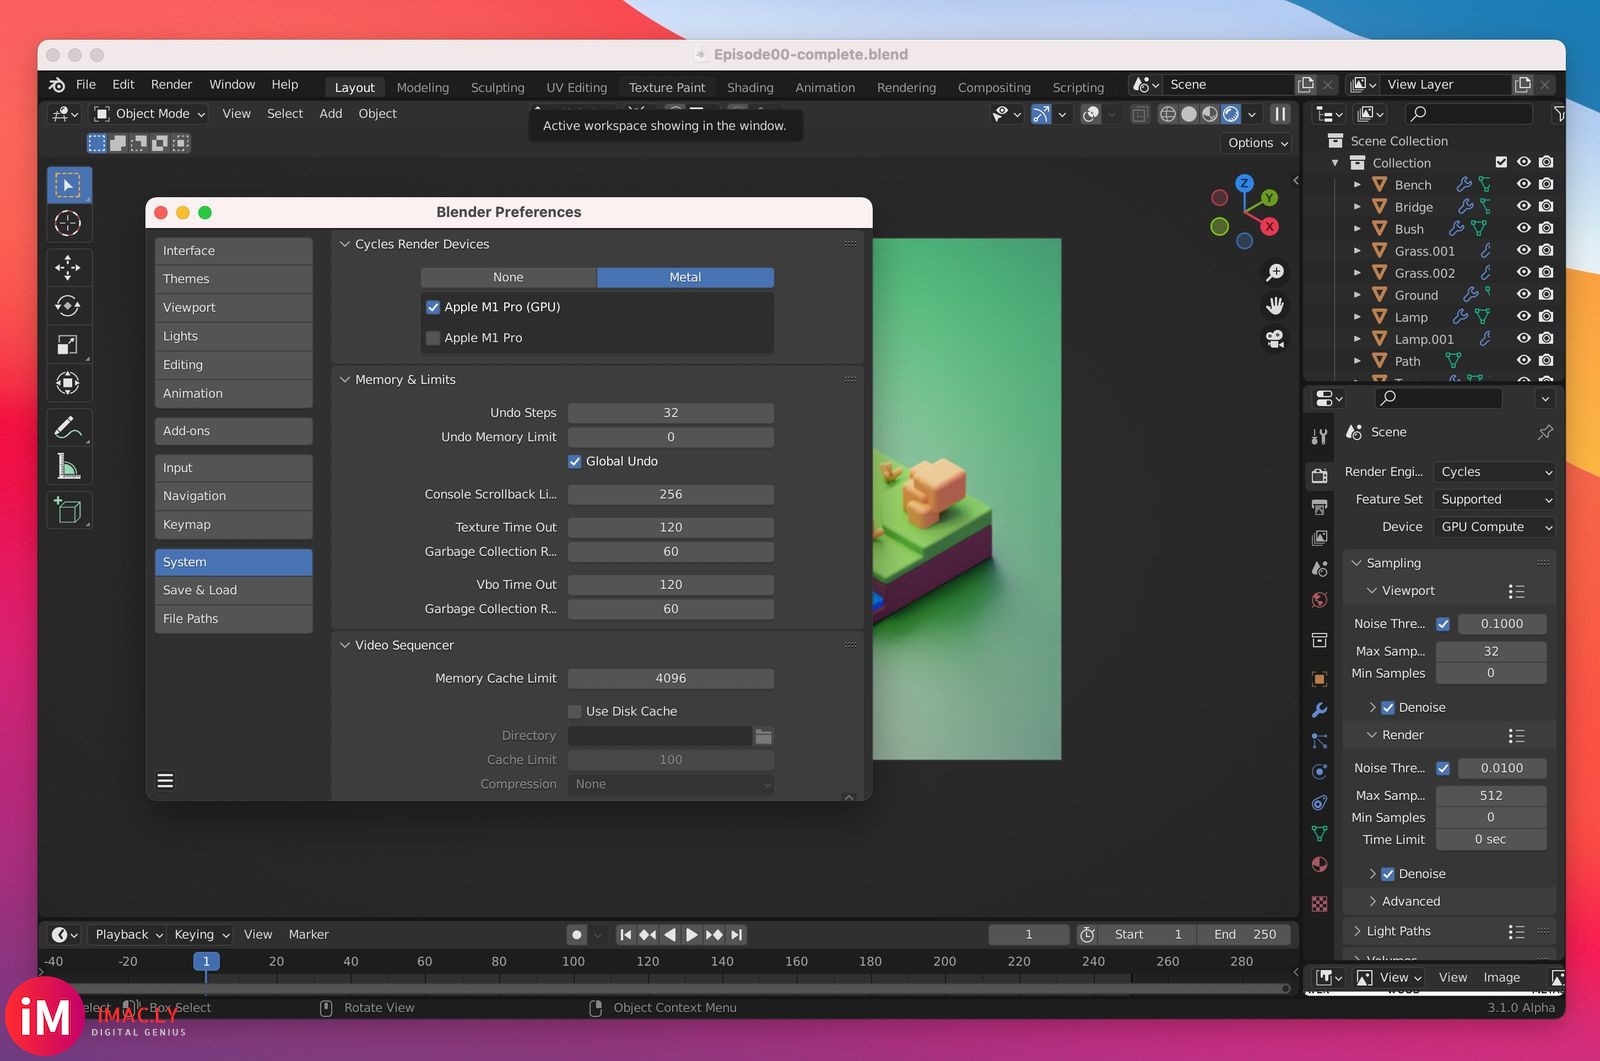This screenshot has width=1600, height=1061.
Task: Open the Render menu
Action: tap(171, 85)
